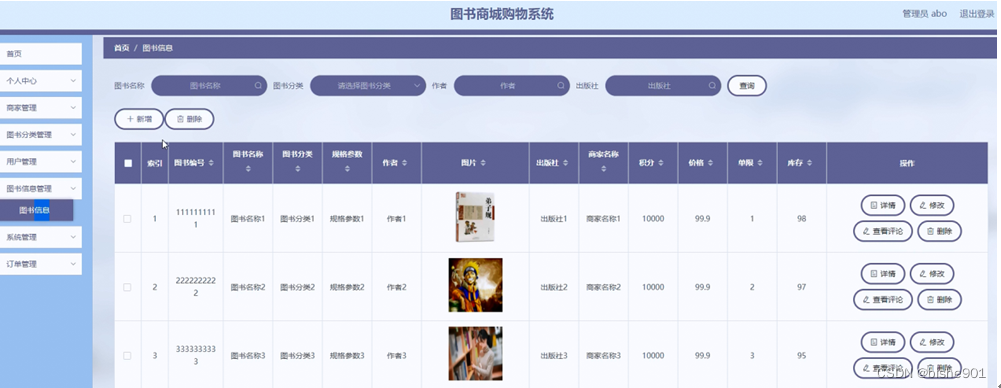Click 删除 for 图书名称2 row
The width and height of the screenshot is (1001, 388).
click(x=940, y=299)
